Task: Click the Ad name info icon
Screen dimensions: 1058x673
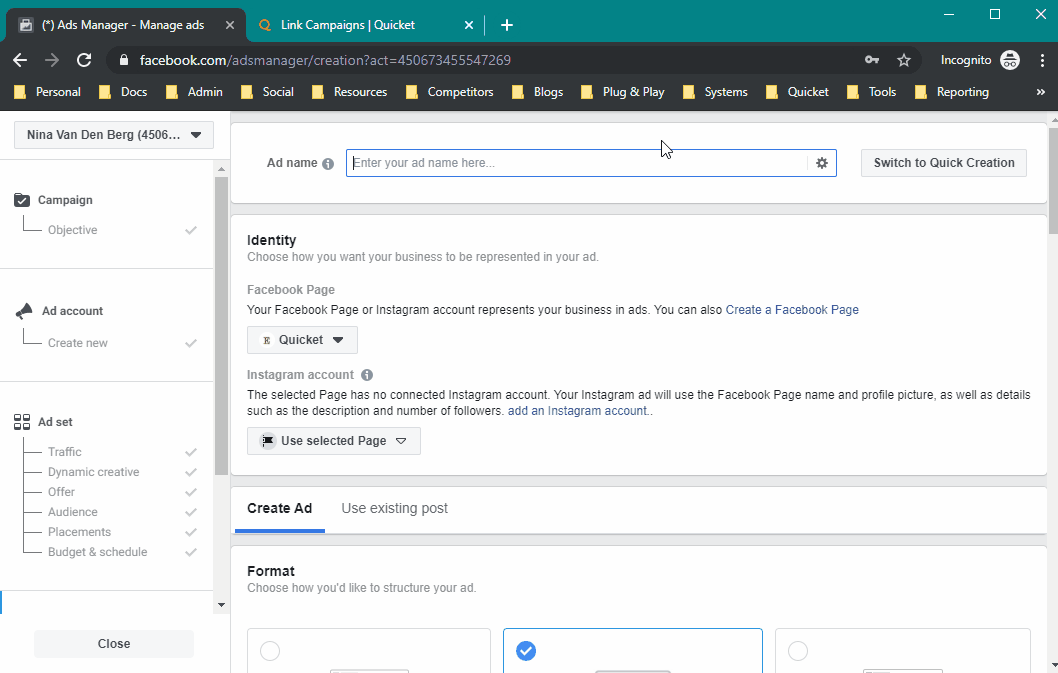Action: click(328, 163)
